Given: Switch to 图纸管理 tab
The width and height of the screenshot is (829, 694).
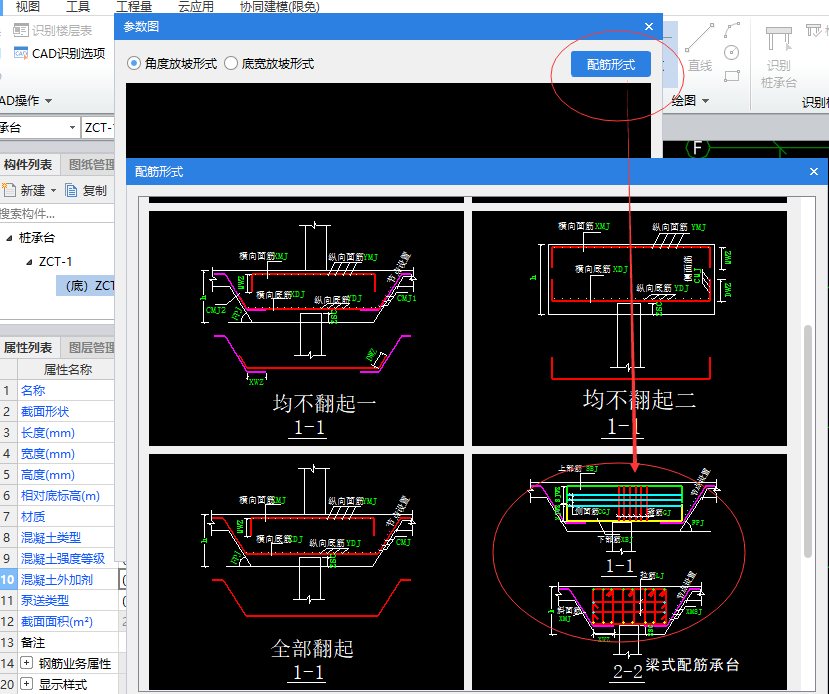Looking at the screenshot, I should click(91, 165).
